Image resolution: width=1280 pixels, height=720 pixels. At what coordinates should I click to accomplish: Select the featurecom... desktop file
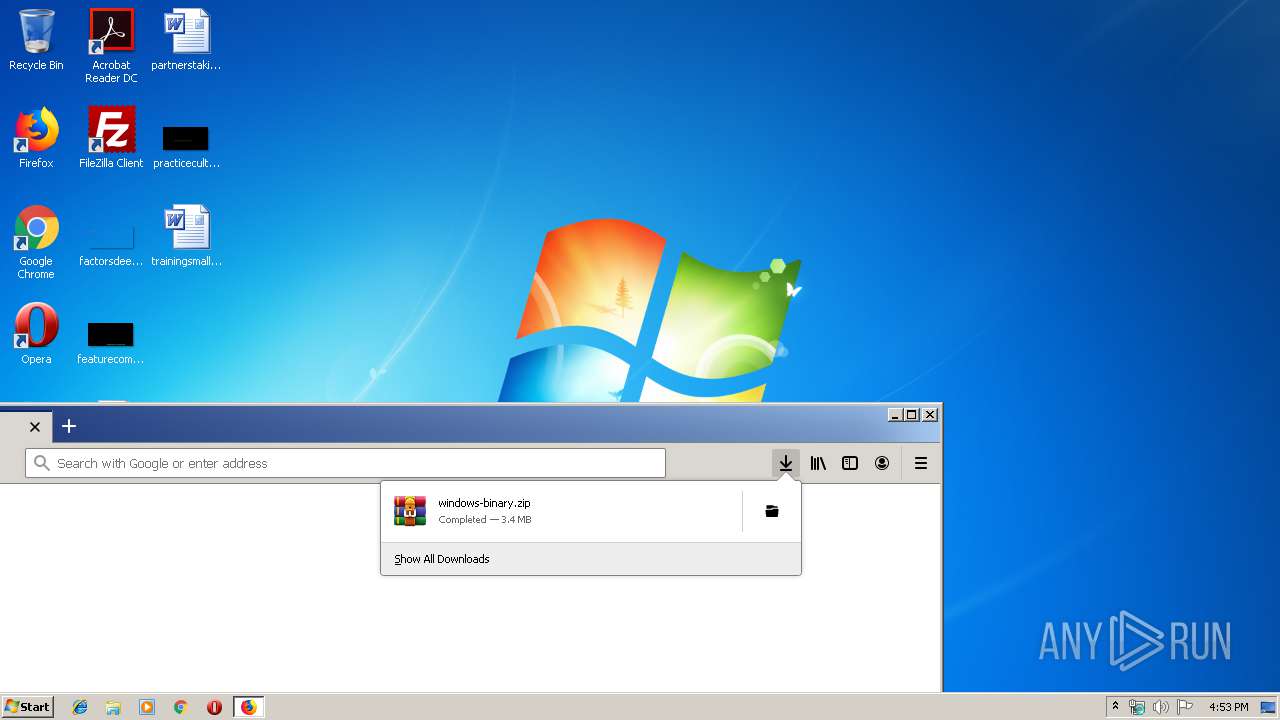tap(111, 343)
